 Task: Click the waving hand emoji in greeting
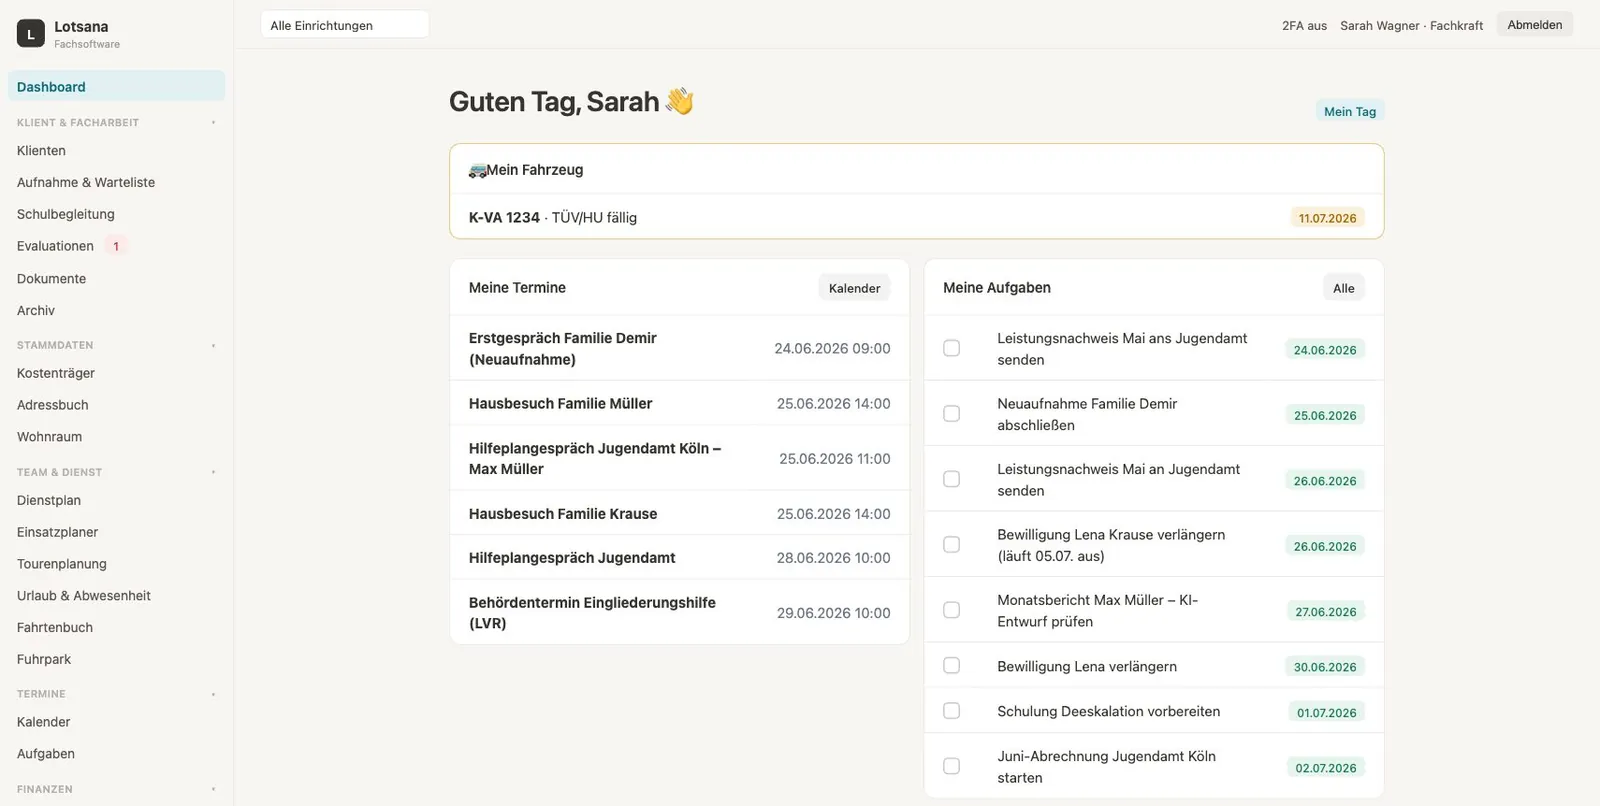pos(680,101)
